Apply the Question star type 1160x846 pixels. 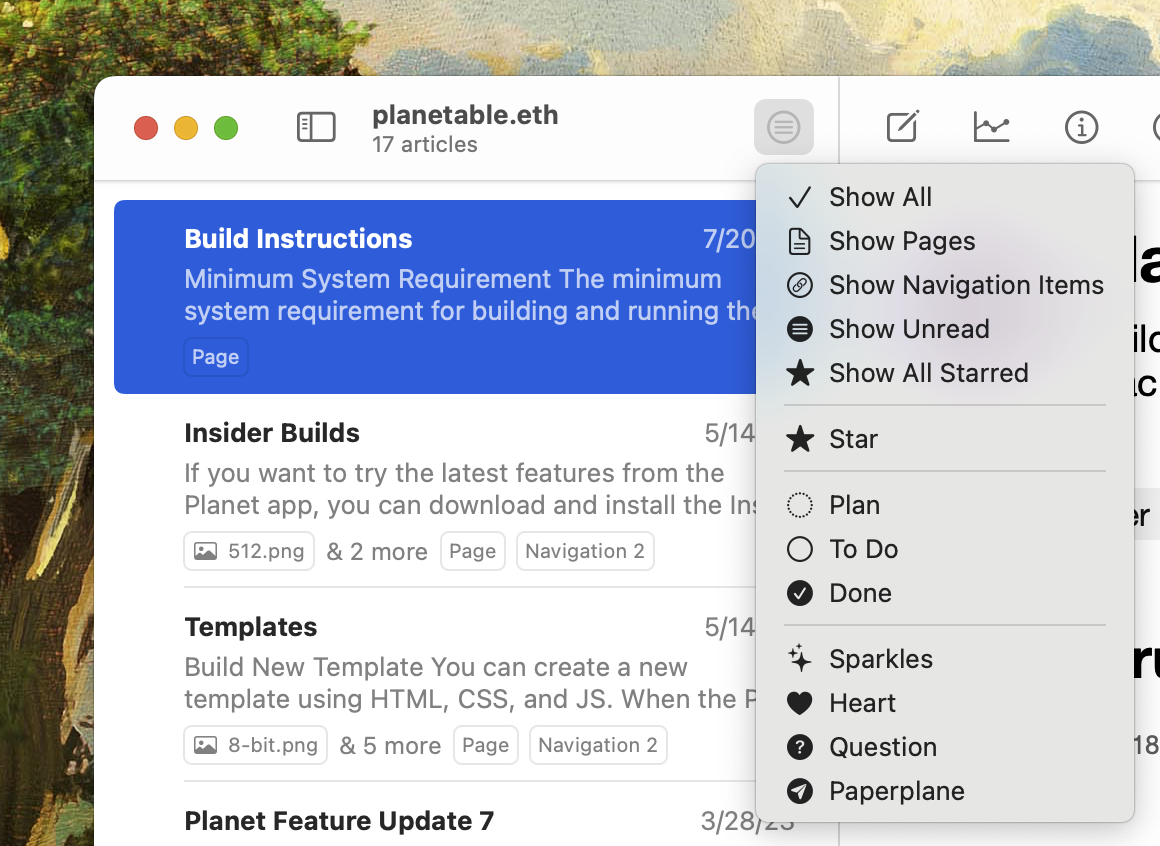[882, 747]
